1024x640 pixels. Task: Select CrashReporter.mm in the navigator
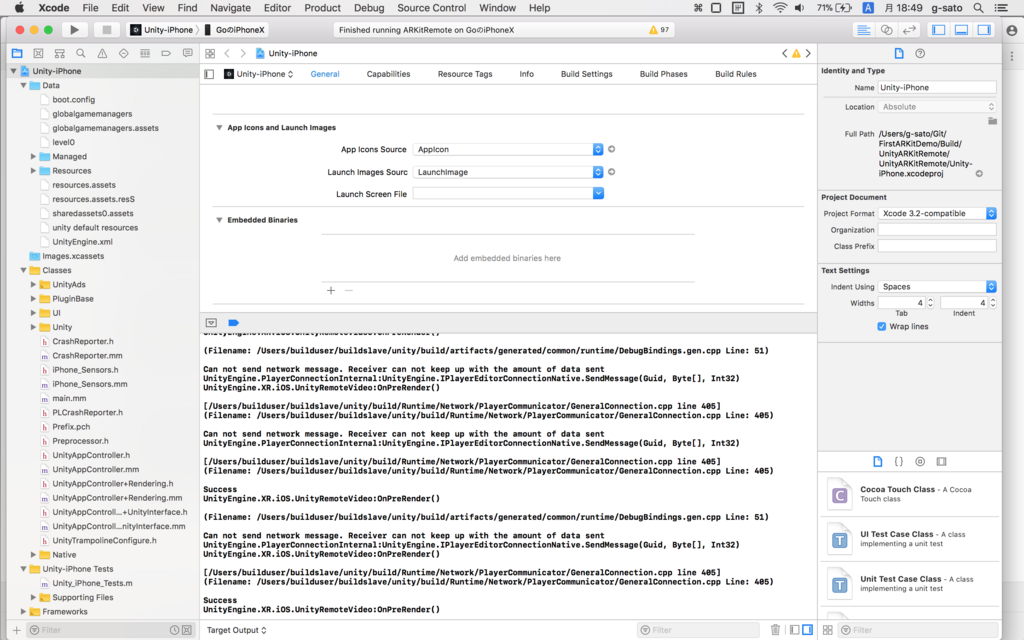88,356
